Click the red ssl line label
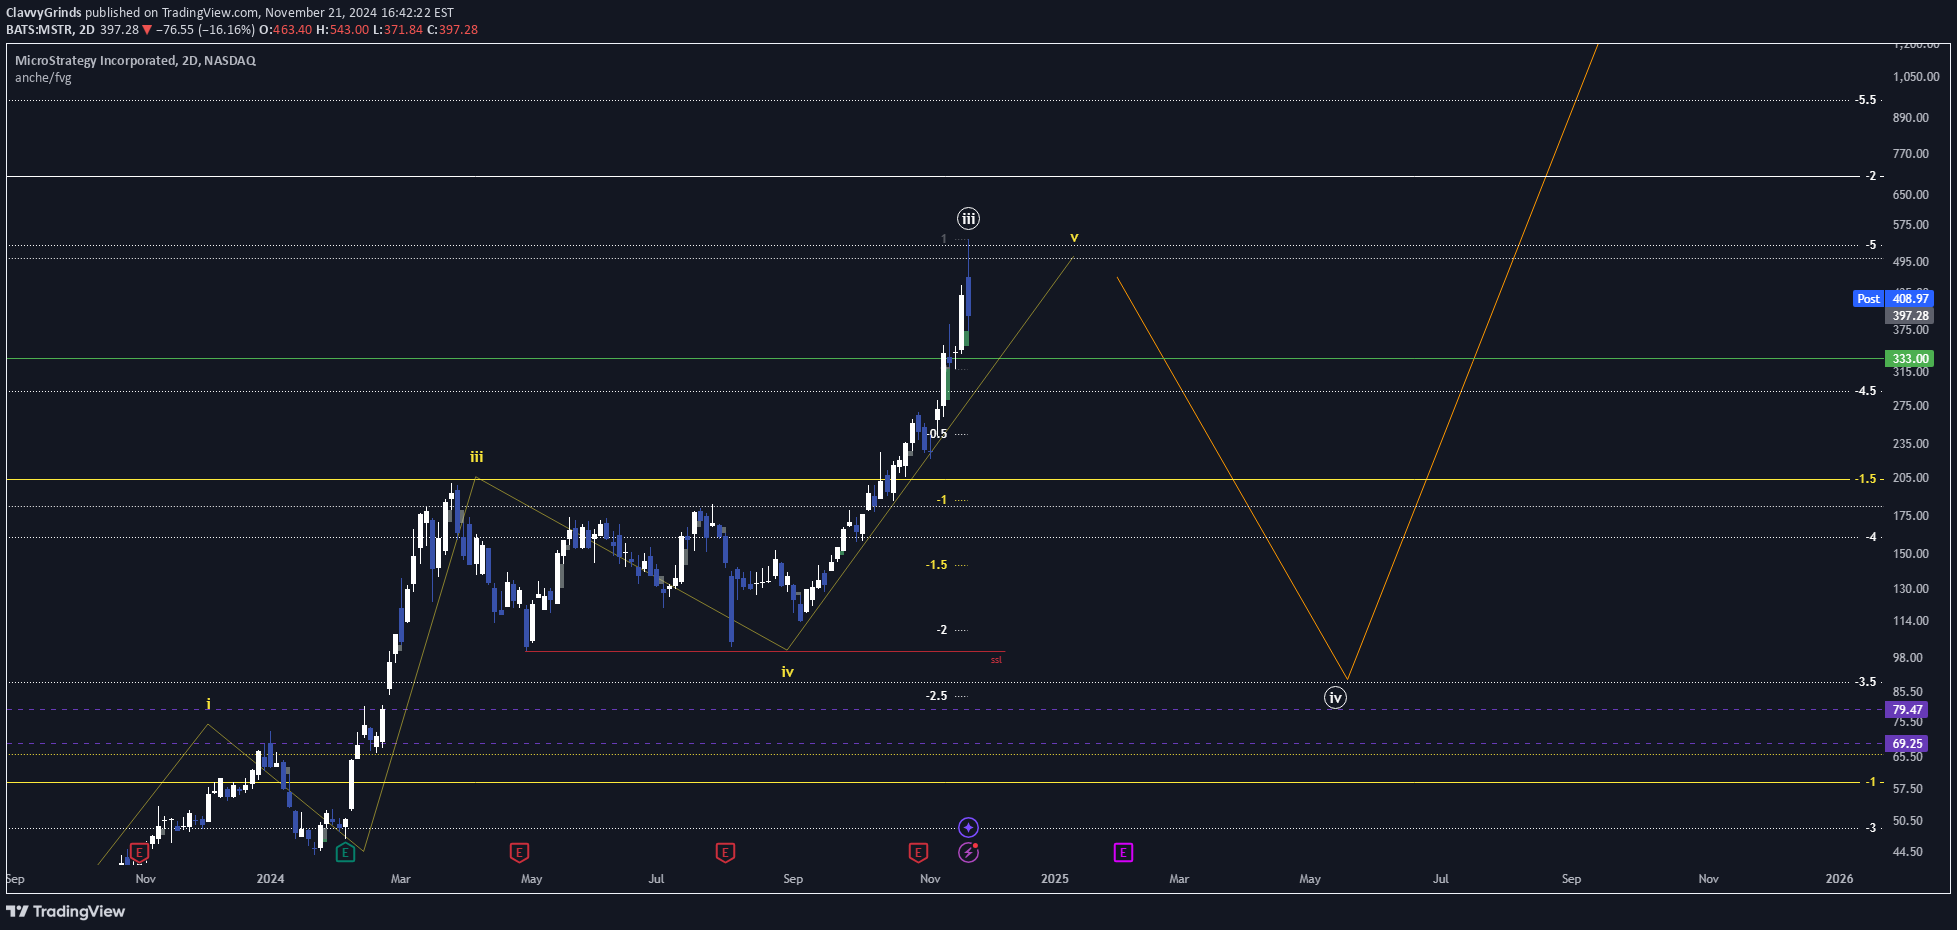This screenshot has width=1957, height=930. pos(996,660)
